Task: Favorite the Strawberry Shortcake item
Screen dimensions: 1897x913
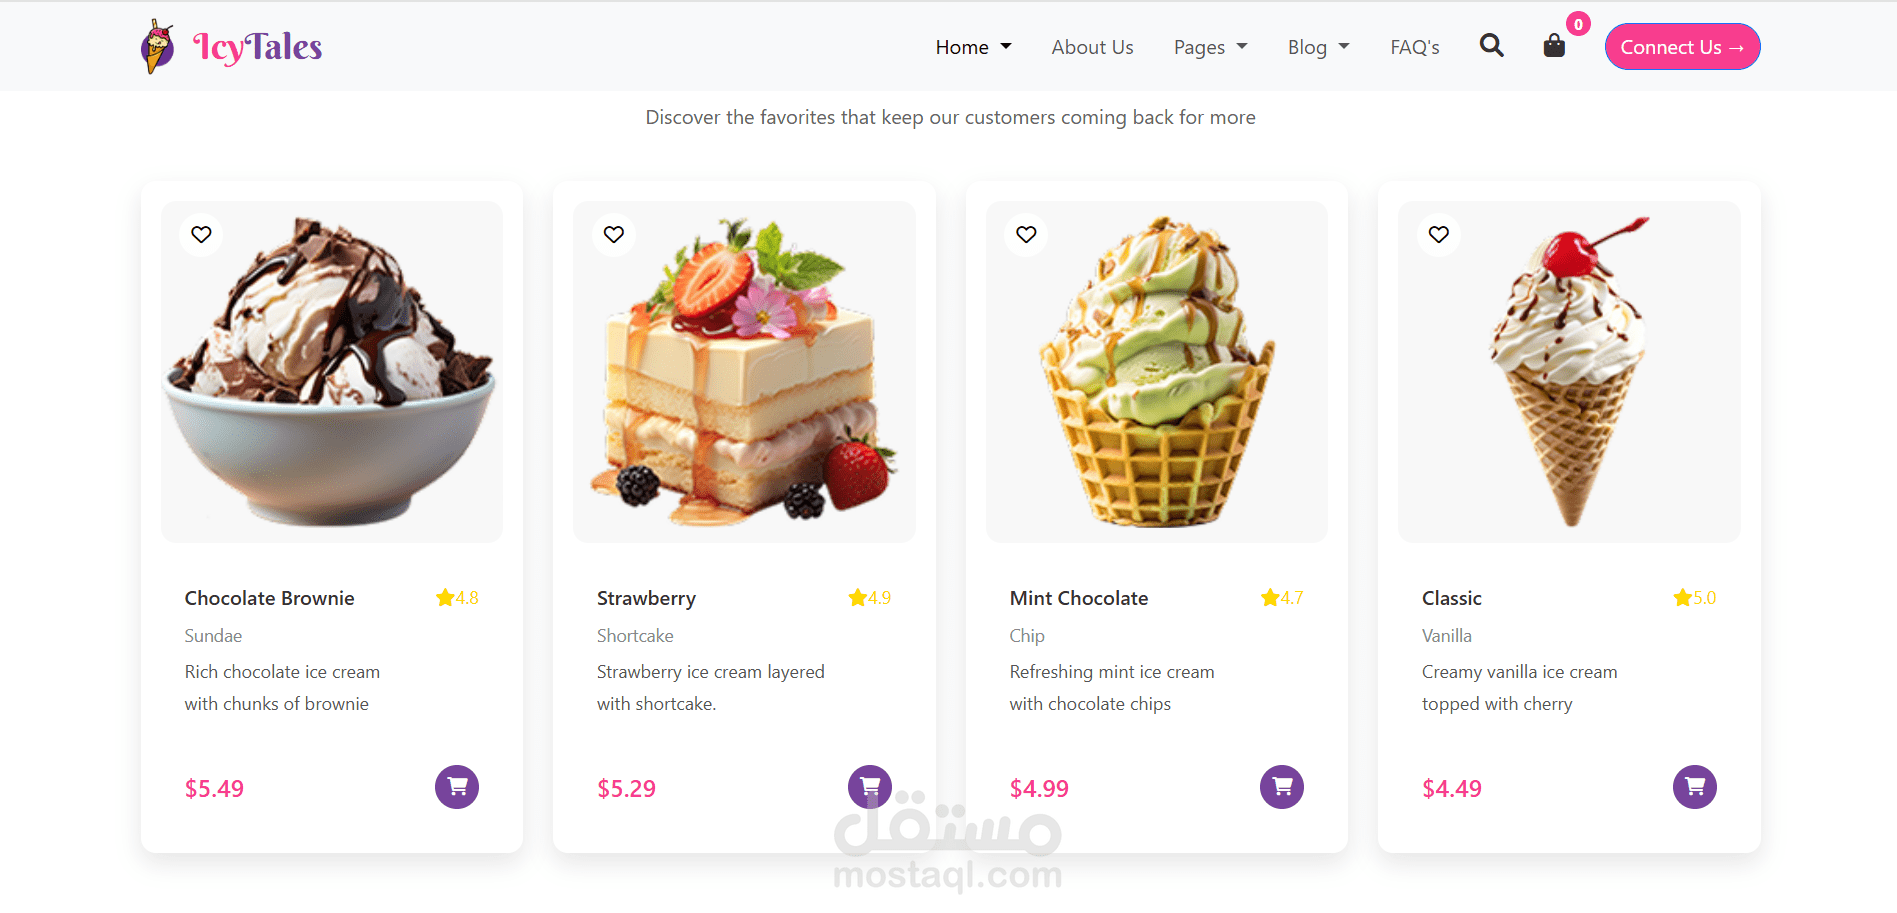Action: (x=614, y=234)
